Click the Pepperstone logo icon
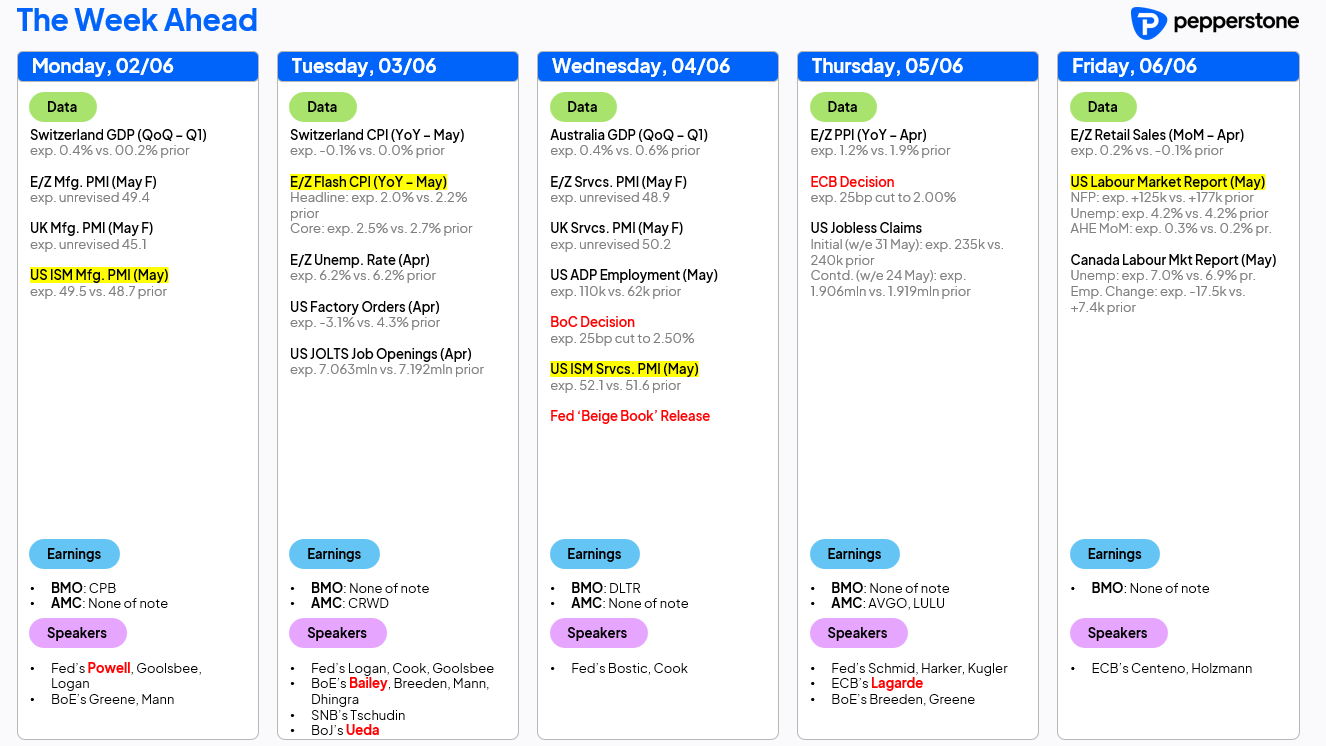Image resolution: width=1326 pixels, height=746 pixels. point(1149,22)
